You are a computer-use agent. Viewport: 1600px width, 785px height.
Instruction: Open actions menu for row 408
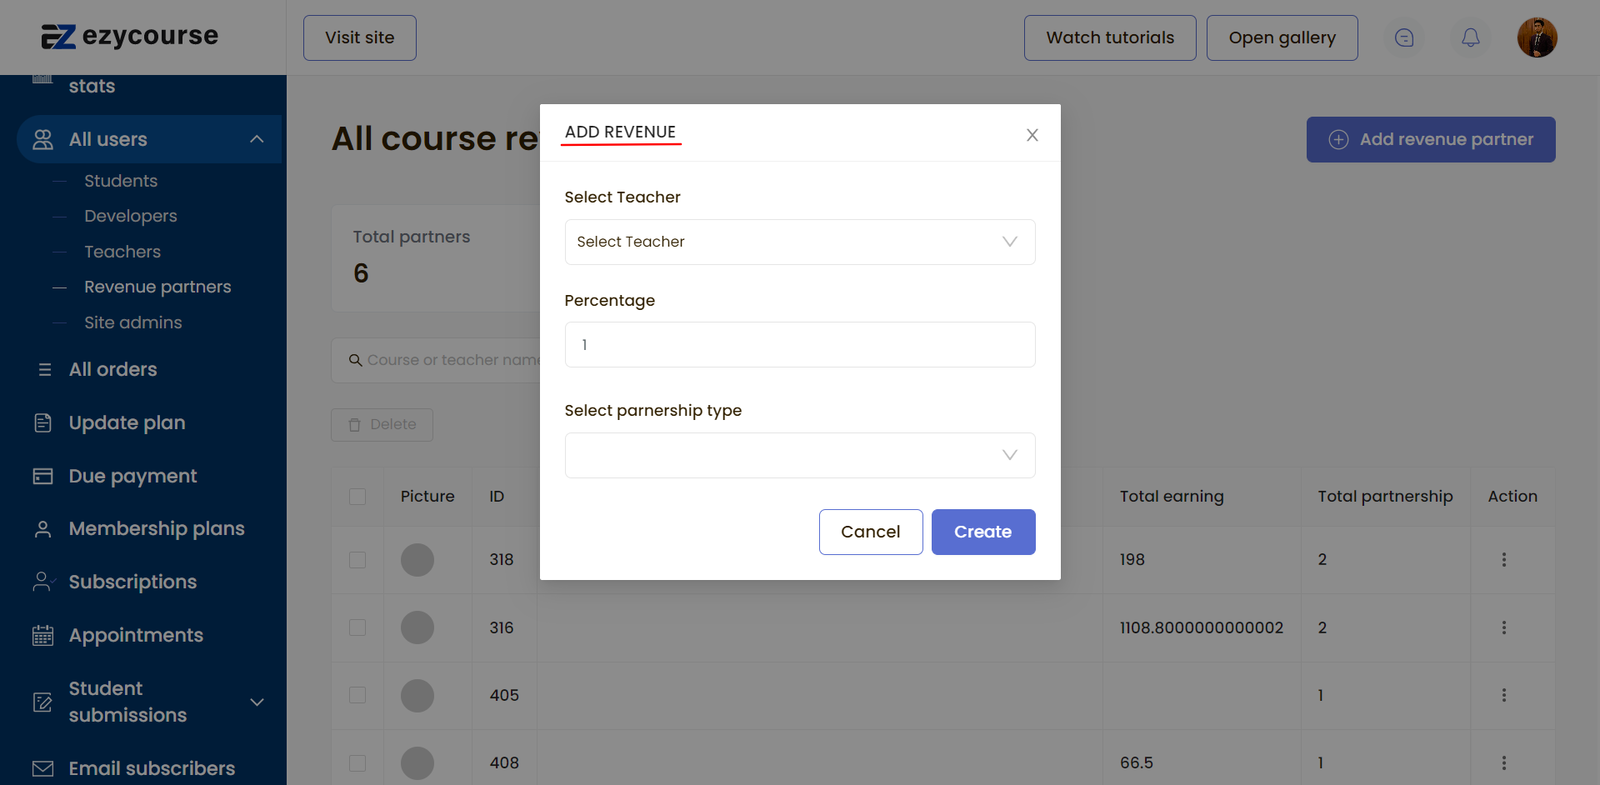(1503, 763)
